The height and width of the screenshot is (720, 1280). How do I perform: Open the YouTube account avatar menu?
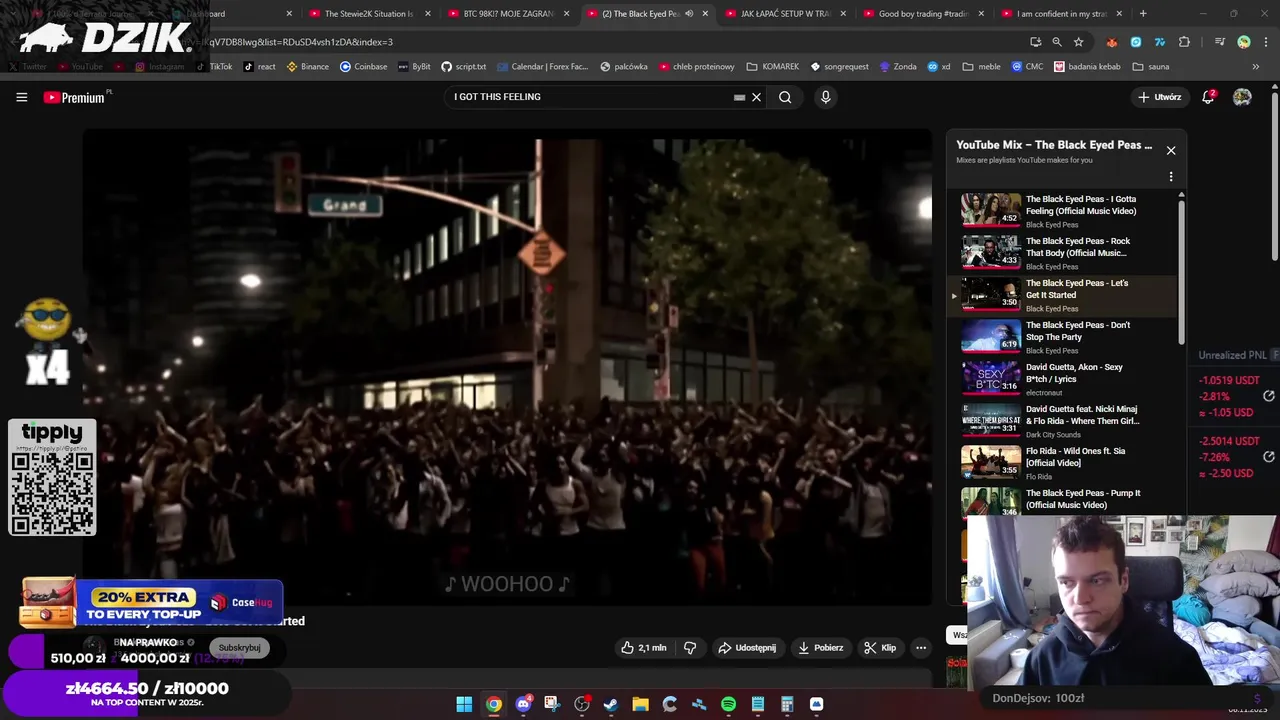click(x=1242, y=97)
